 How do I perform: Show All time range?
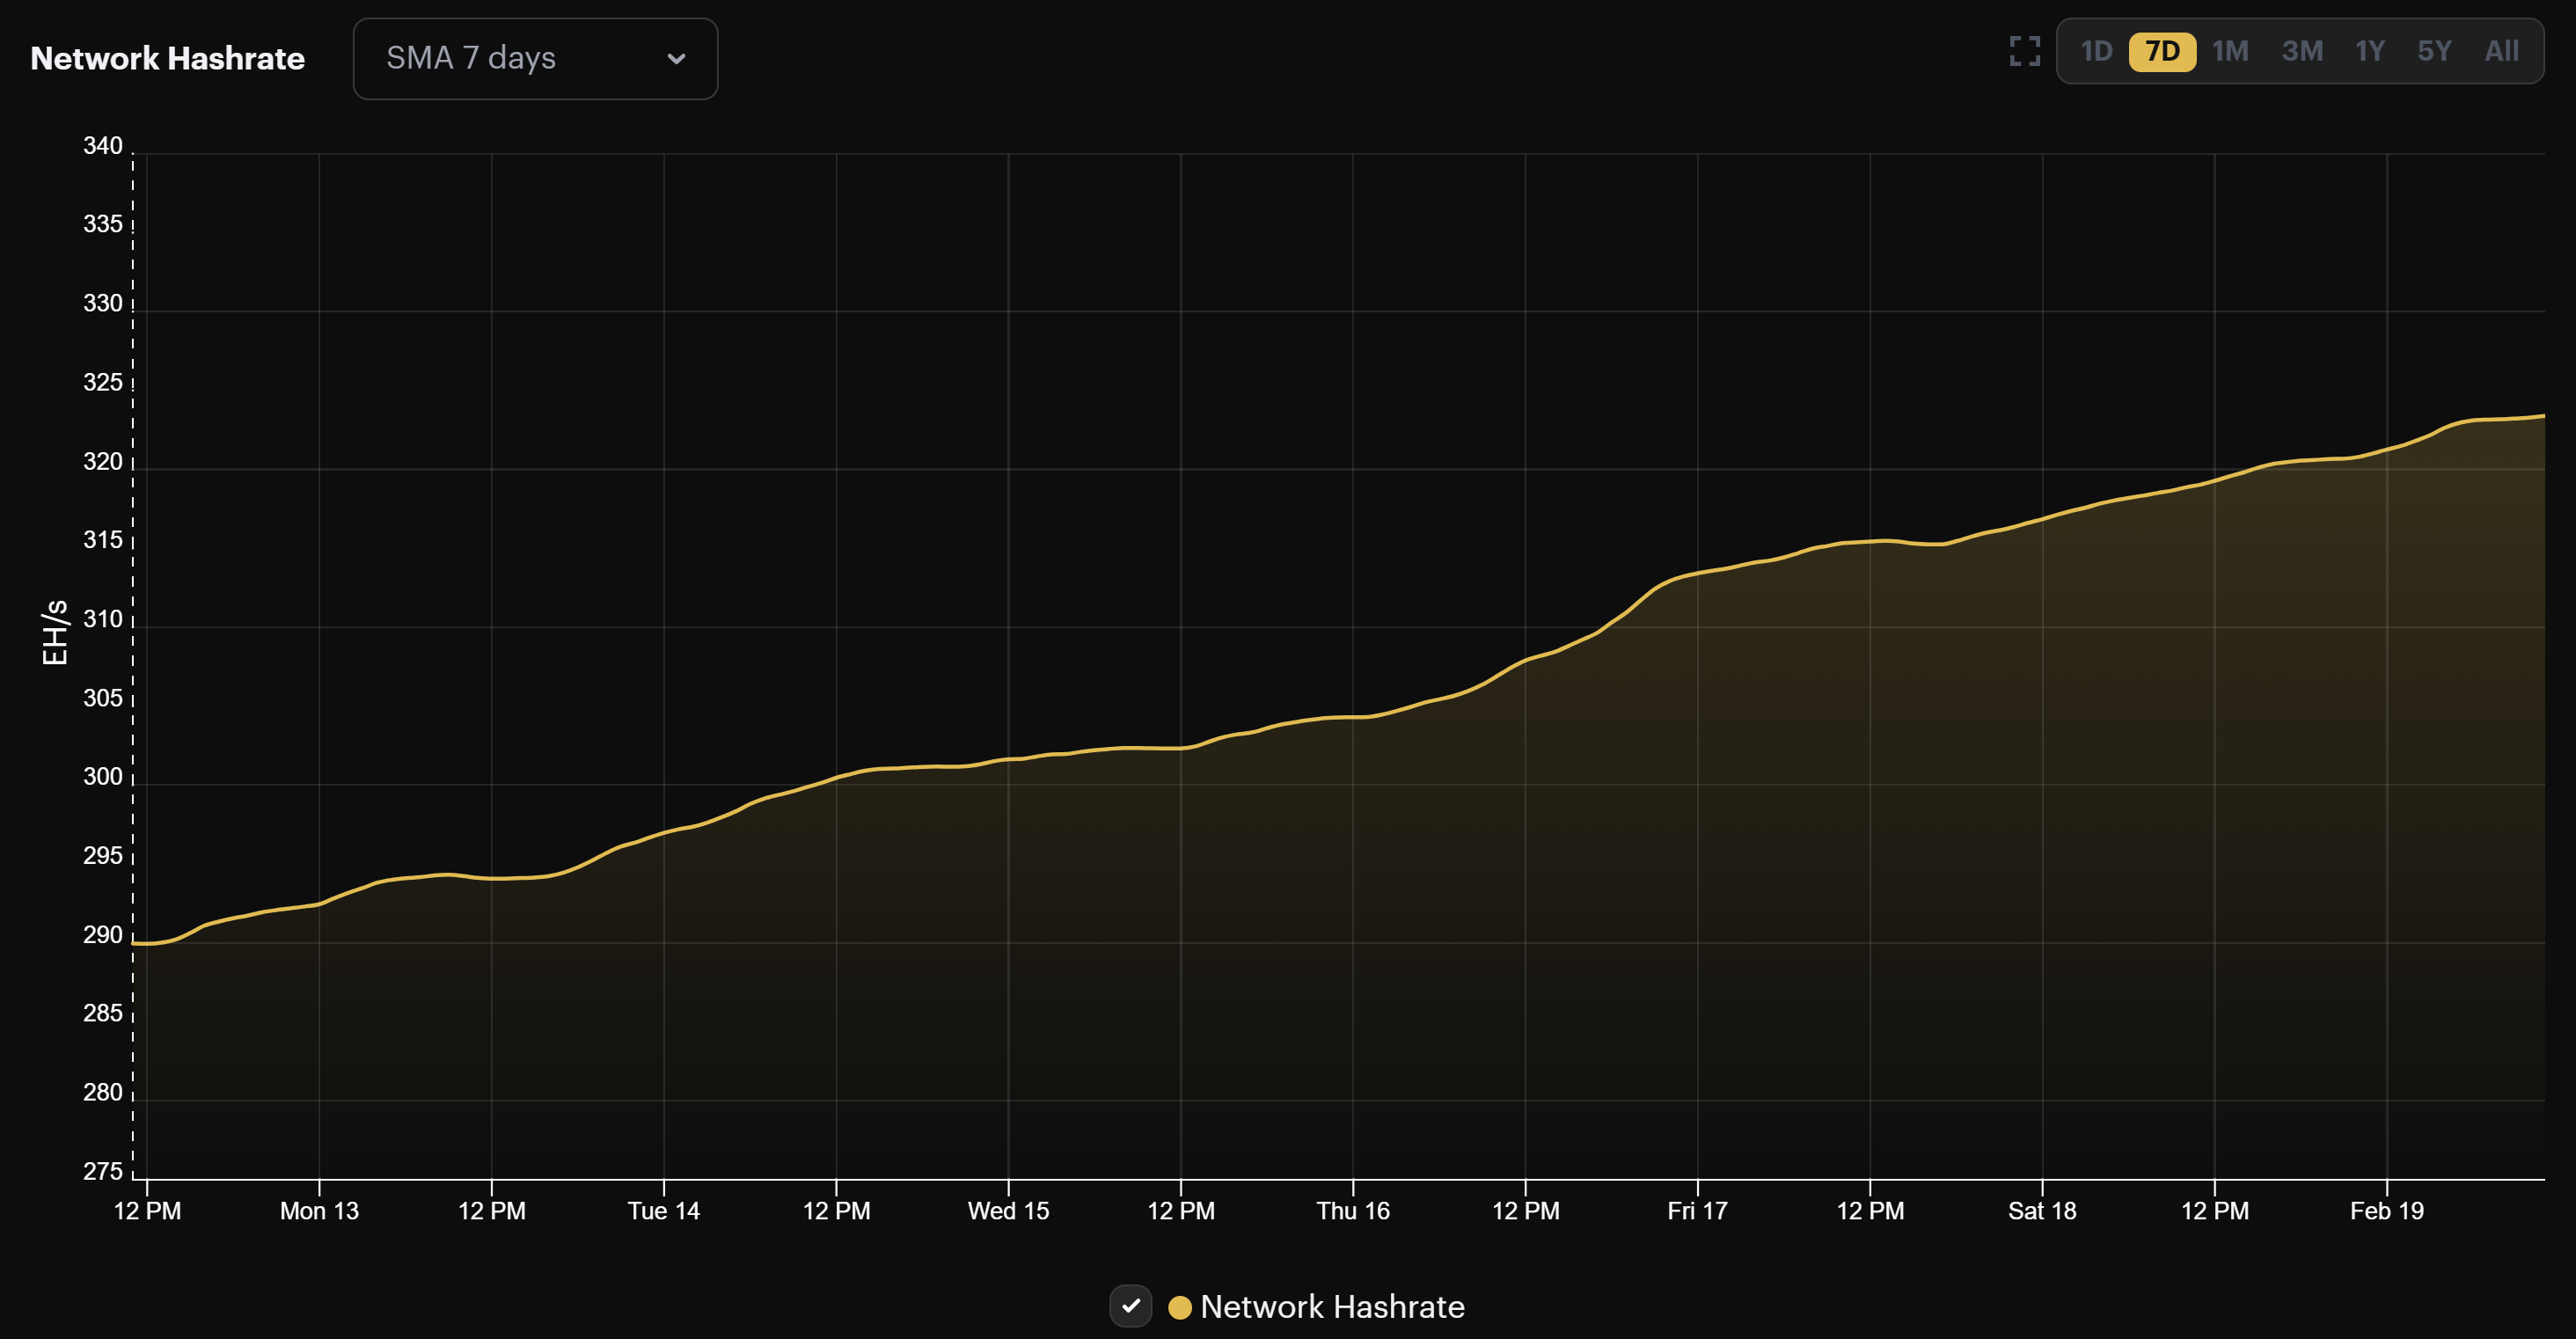tap(2501, 51)
